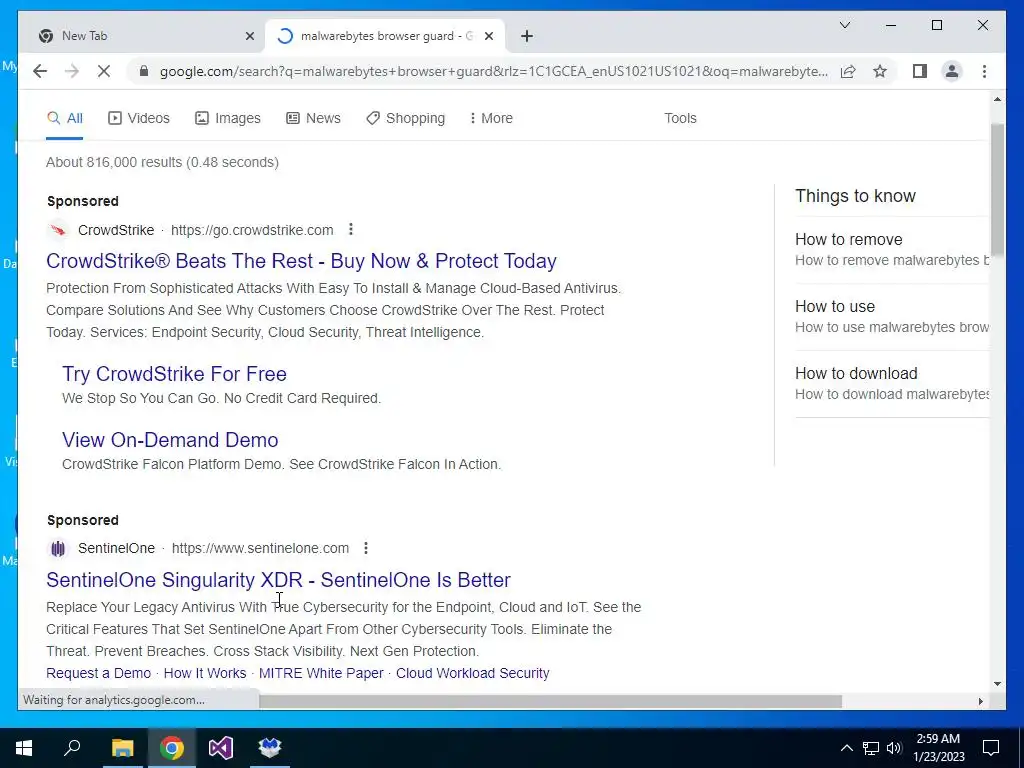Switch to Videos results
This screenshot has width=1024, height=768.
(x=138, y=118)
